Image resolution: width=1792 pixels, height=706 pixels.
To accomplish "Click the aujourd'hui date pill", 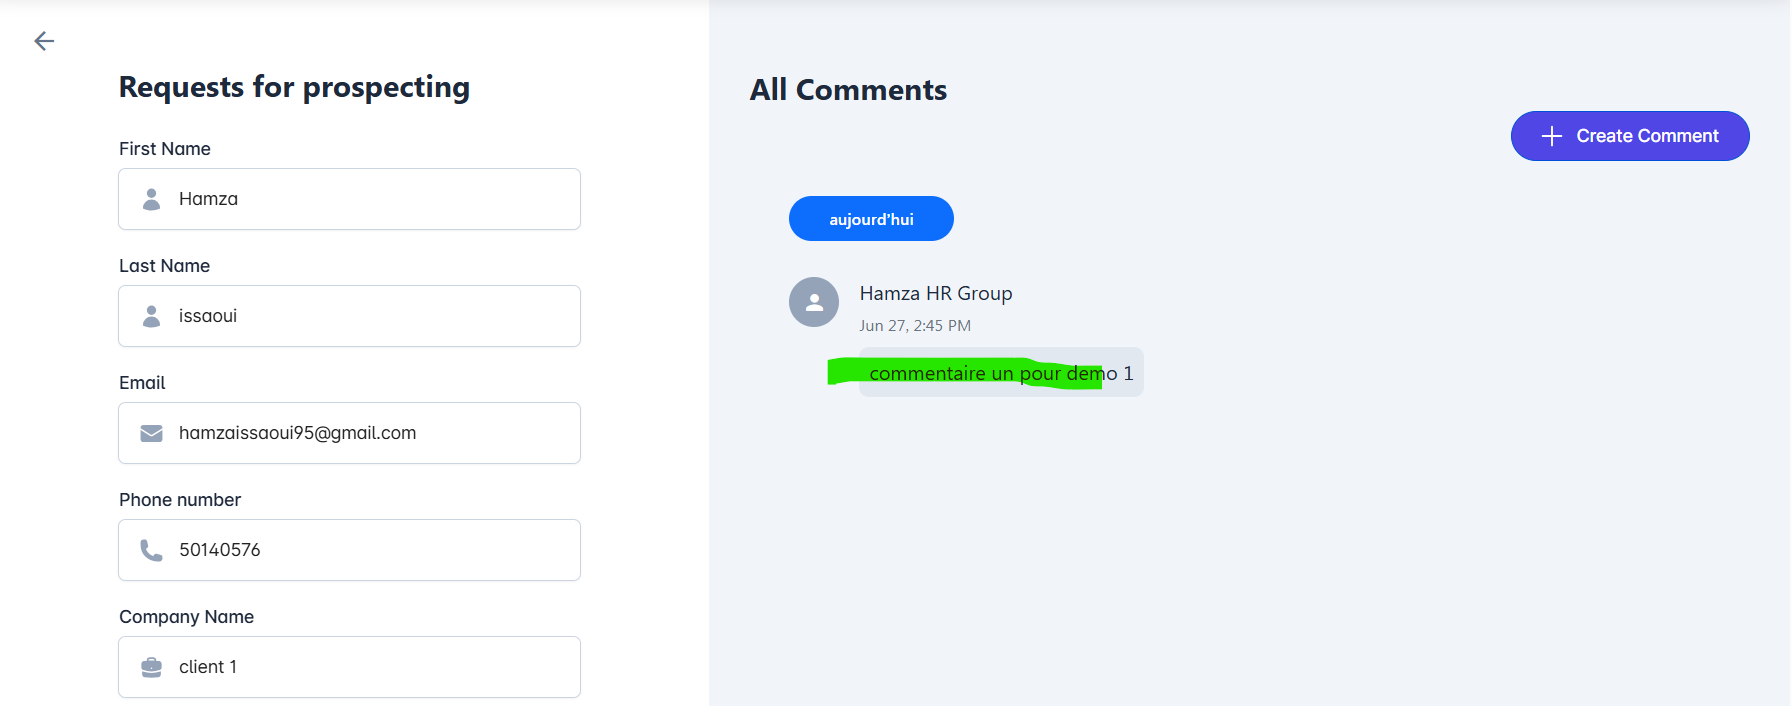I will [x=871, y=219].
